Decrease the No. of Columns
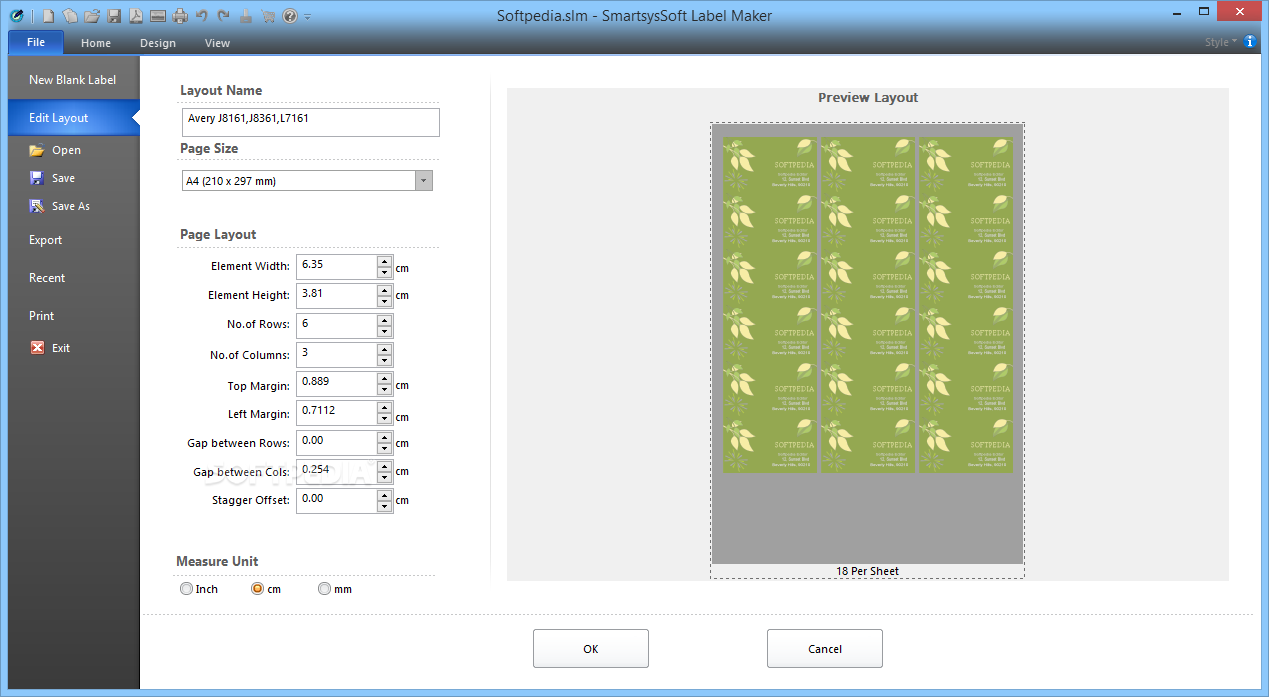 pyautogui.click(x=384, y=362)
